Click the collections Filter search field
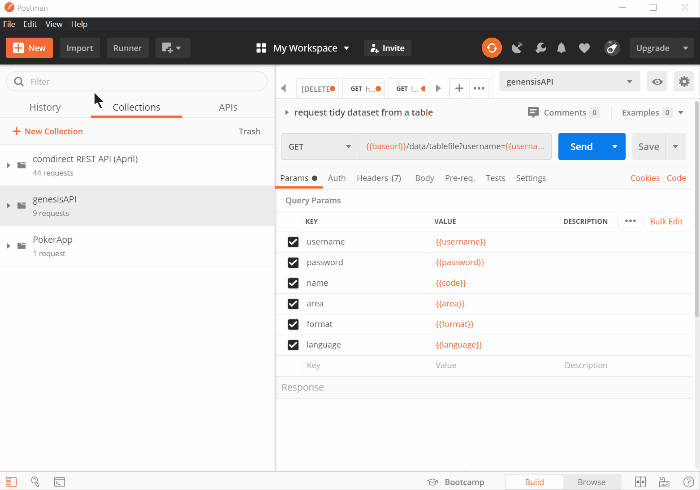The width and height of the screenshot is (700, 490). click(x=137, y=82)
